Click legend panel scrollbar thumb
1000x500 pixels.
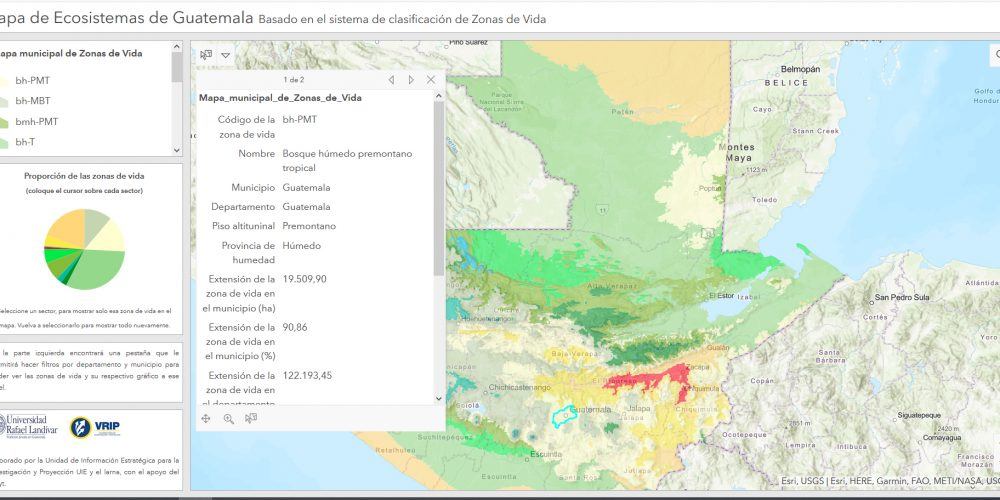(x=177, y=67)
